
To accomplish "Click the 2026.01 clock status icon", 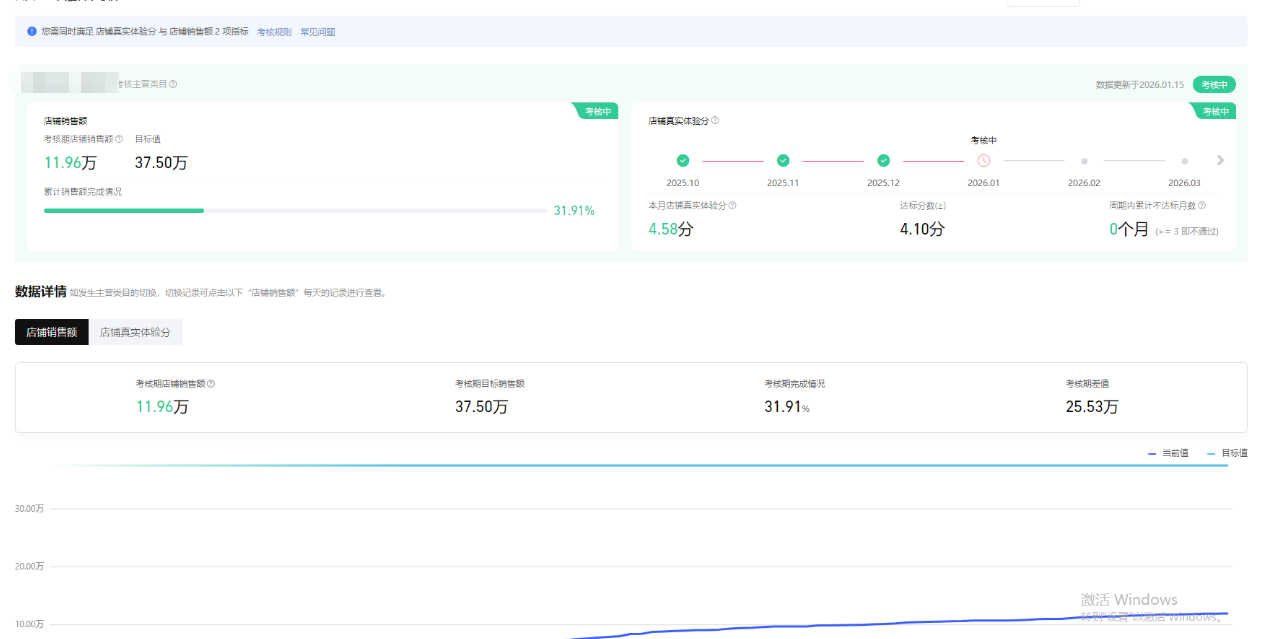I will click(x=983, y=160).
